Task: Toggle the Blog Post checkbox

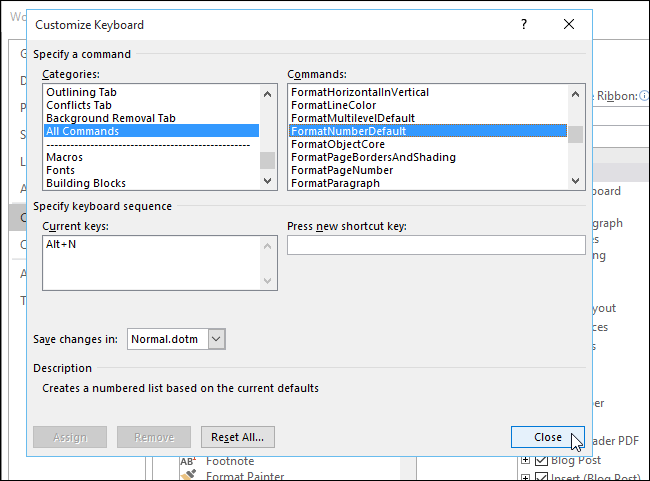Action: coord(541,461)
